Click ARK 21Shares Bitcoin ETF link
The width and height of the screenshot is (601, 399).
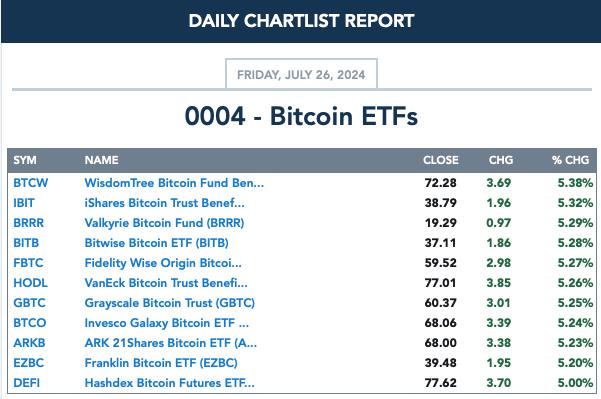(x=171, y=343)
